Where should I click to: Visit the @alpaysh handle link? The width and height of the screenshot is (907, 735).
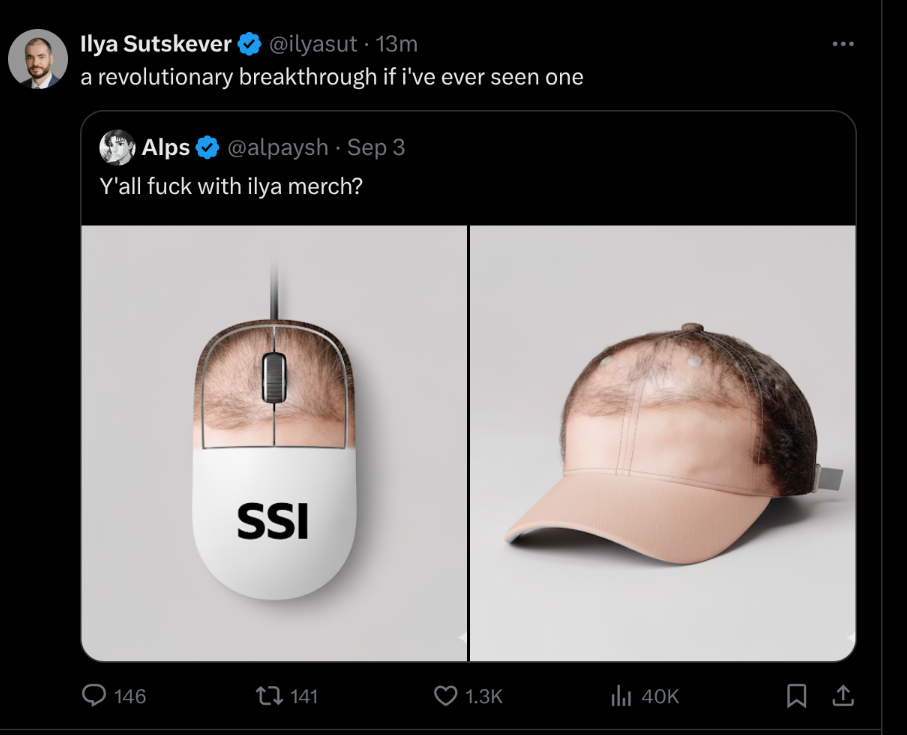point(278,148)
